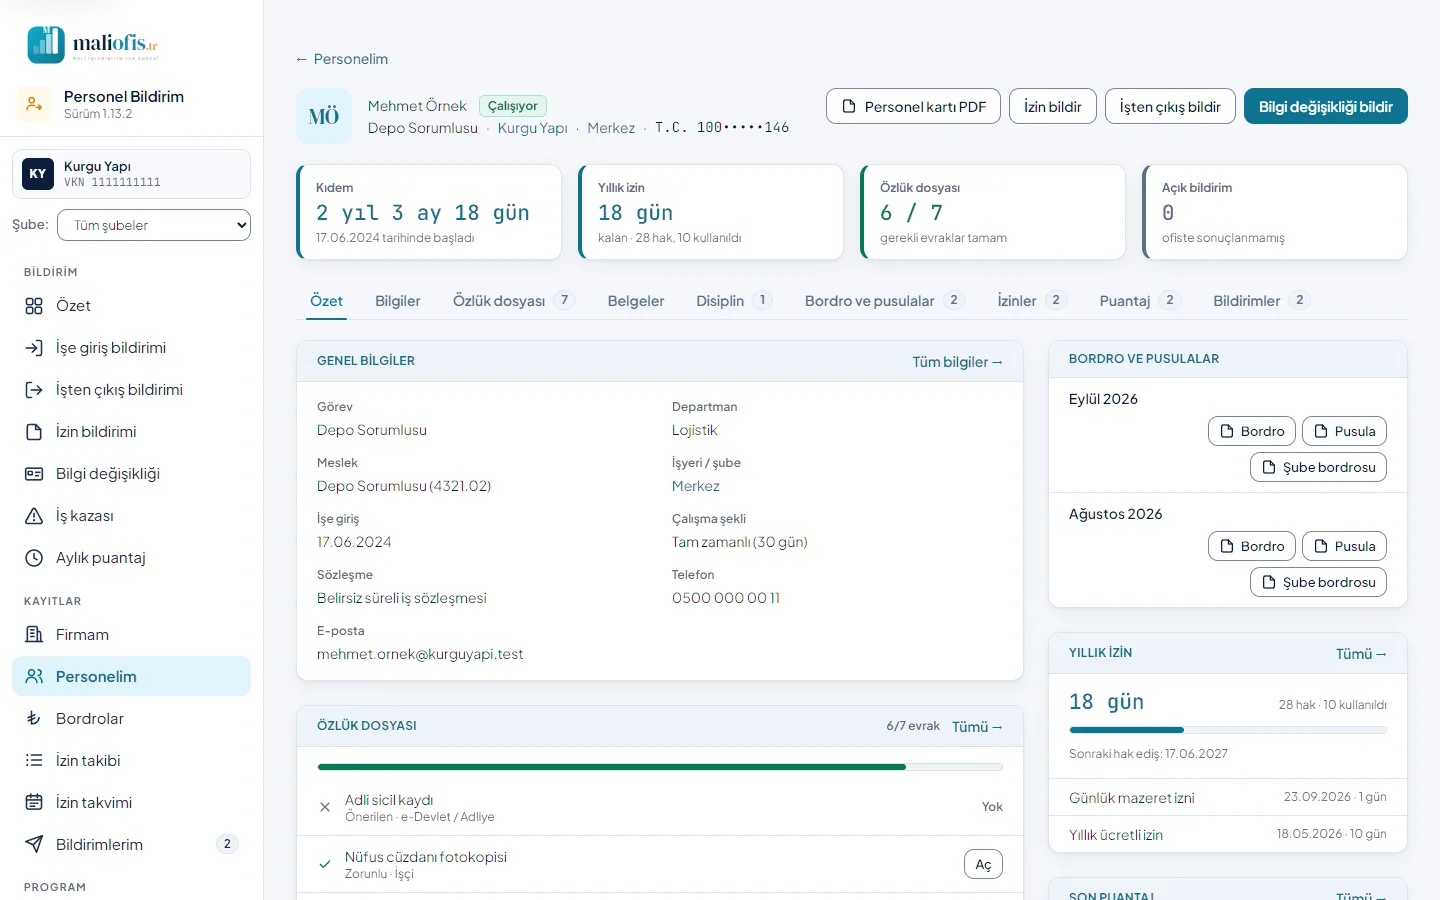Open Ağustos 2026 Pusula document
The height and width of the screenshot is (900, 1440).
tap(1344, 546)
